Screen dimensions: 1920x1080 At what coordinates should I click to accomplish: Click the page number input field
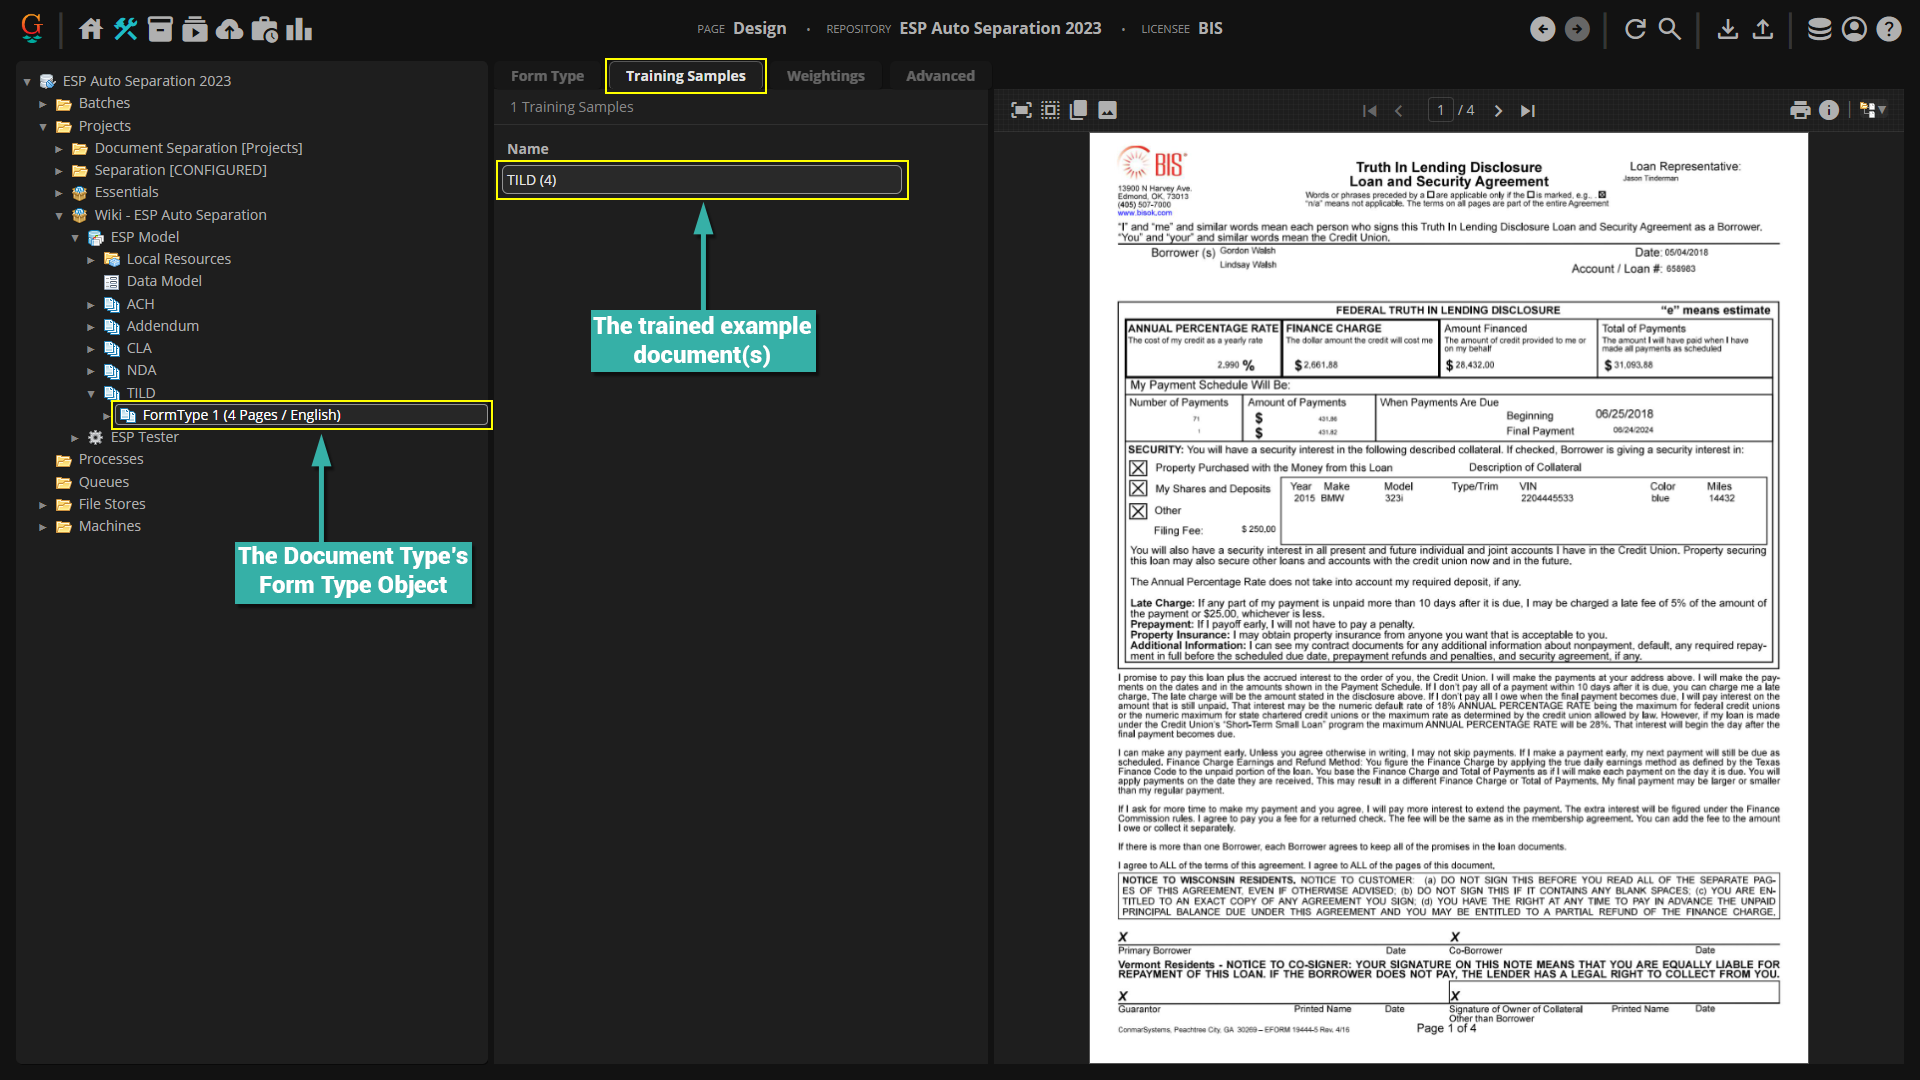(1440, 110)
